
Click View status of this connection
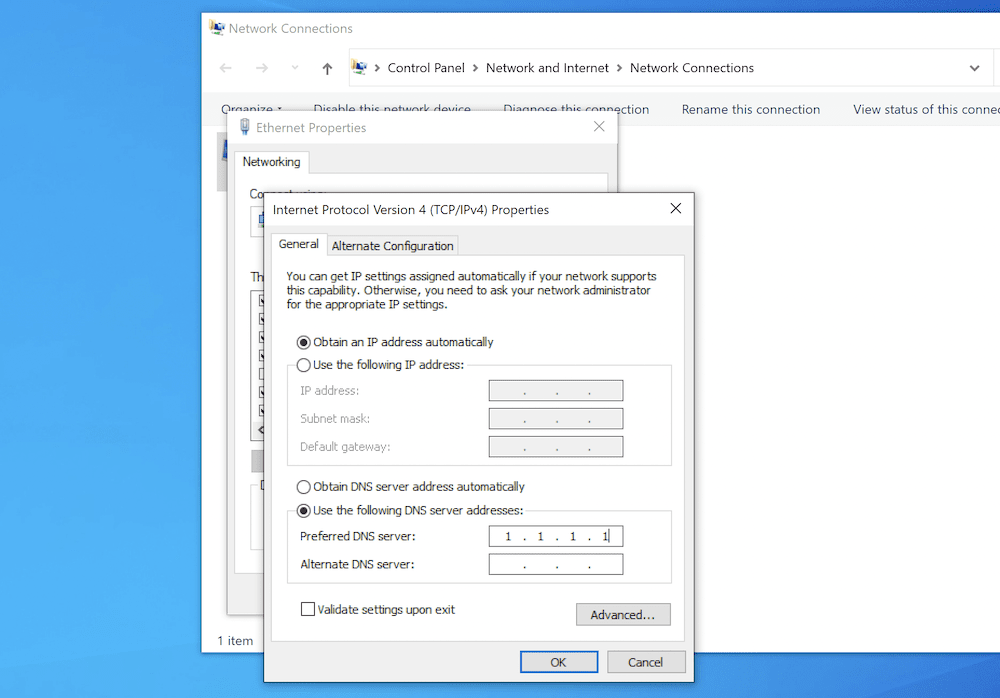tap(926, 109)
